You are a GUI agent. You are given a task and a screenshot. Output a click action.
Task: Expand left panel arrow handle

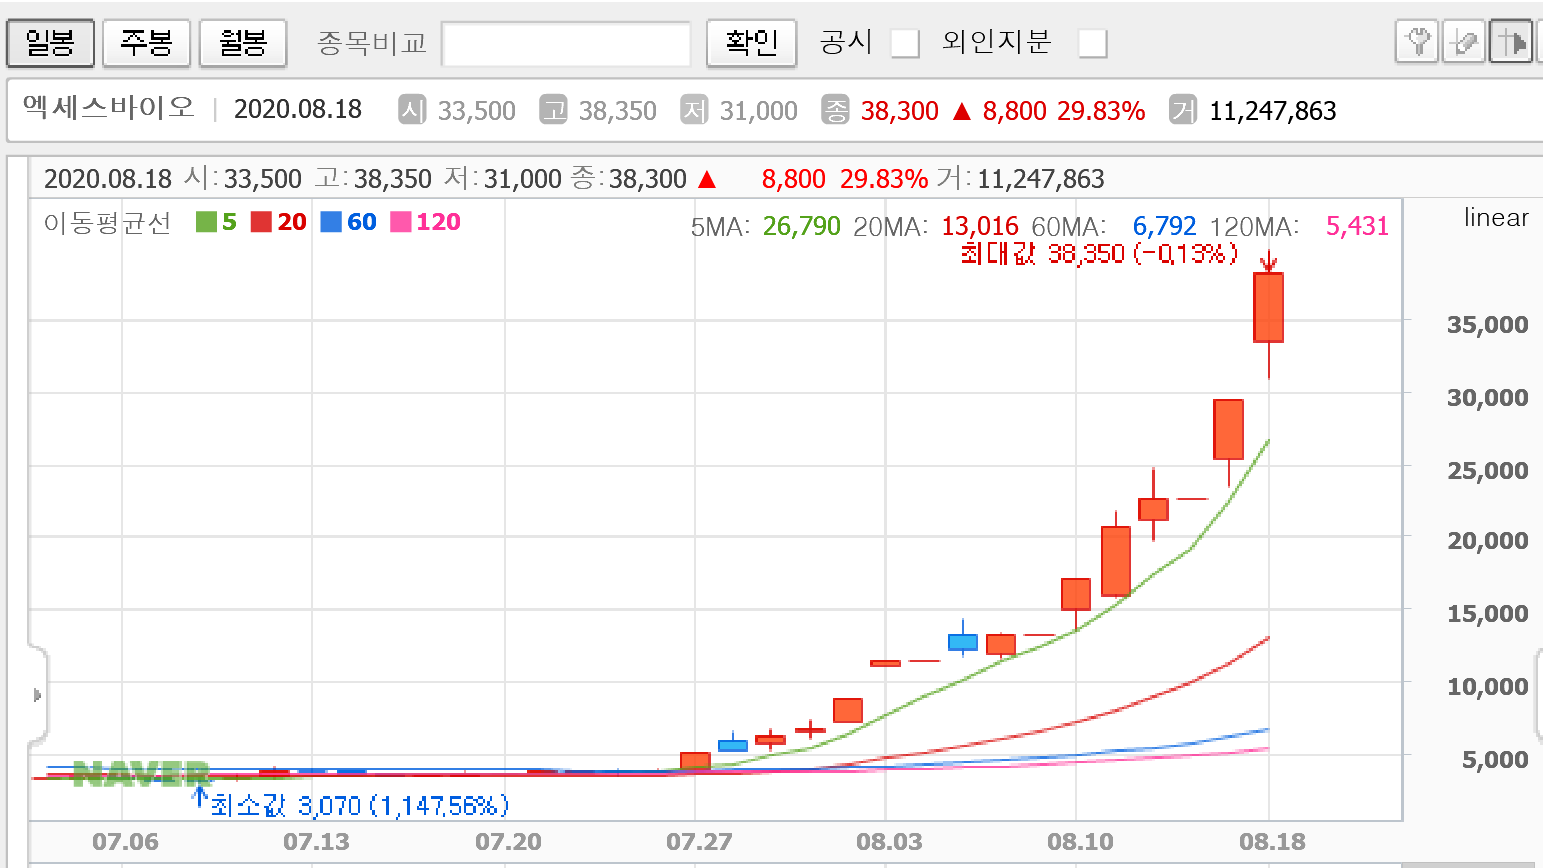pyautogui.click(x=38, y=695)
